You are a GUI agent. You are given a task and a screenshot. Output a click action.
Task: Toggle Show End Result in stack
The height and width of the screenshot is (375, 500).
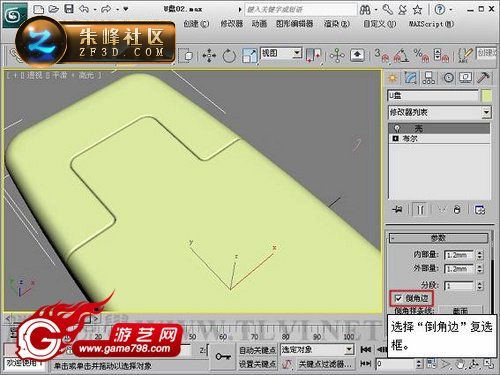pyautogui.click(x=420, y=210)
